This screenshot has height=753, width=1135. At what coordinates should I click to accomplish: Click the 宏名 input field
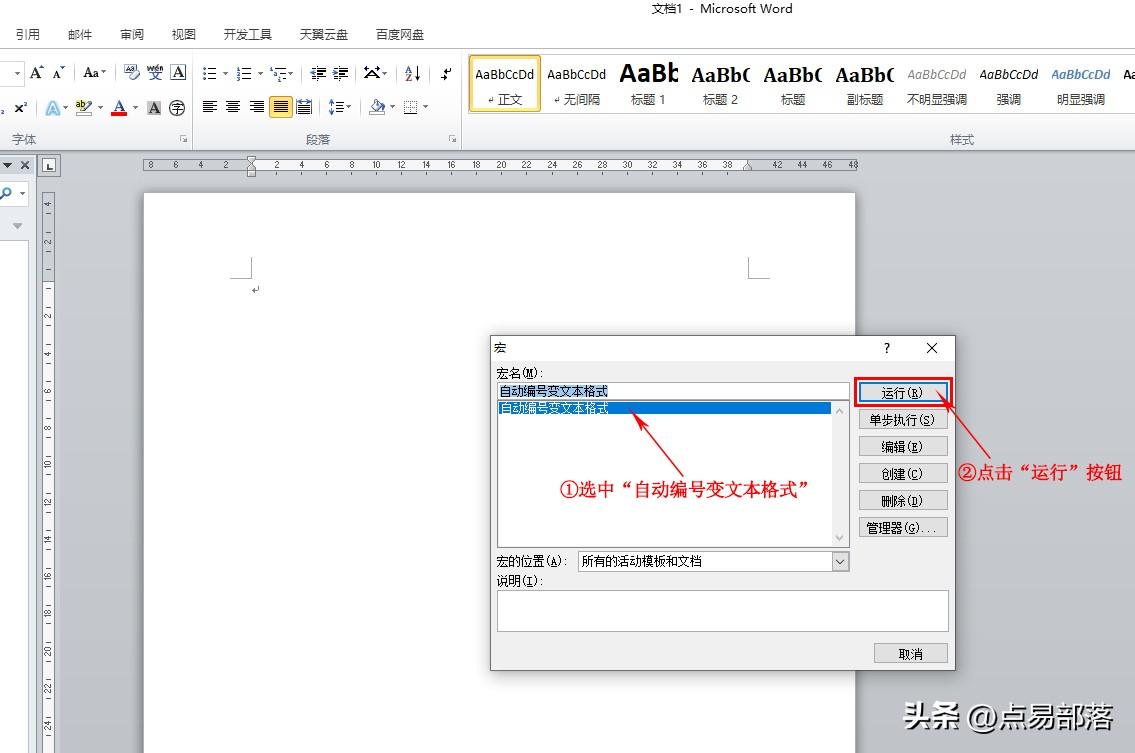tap(673, 391)
